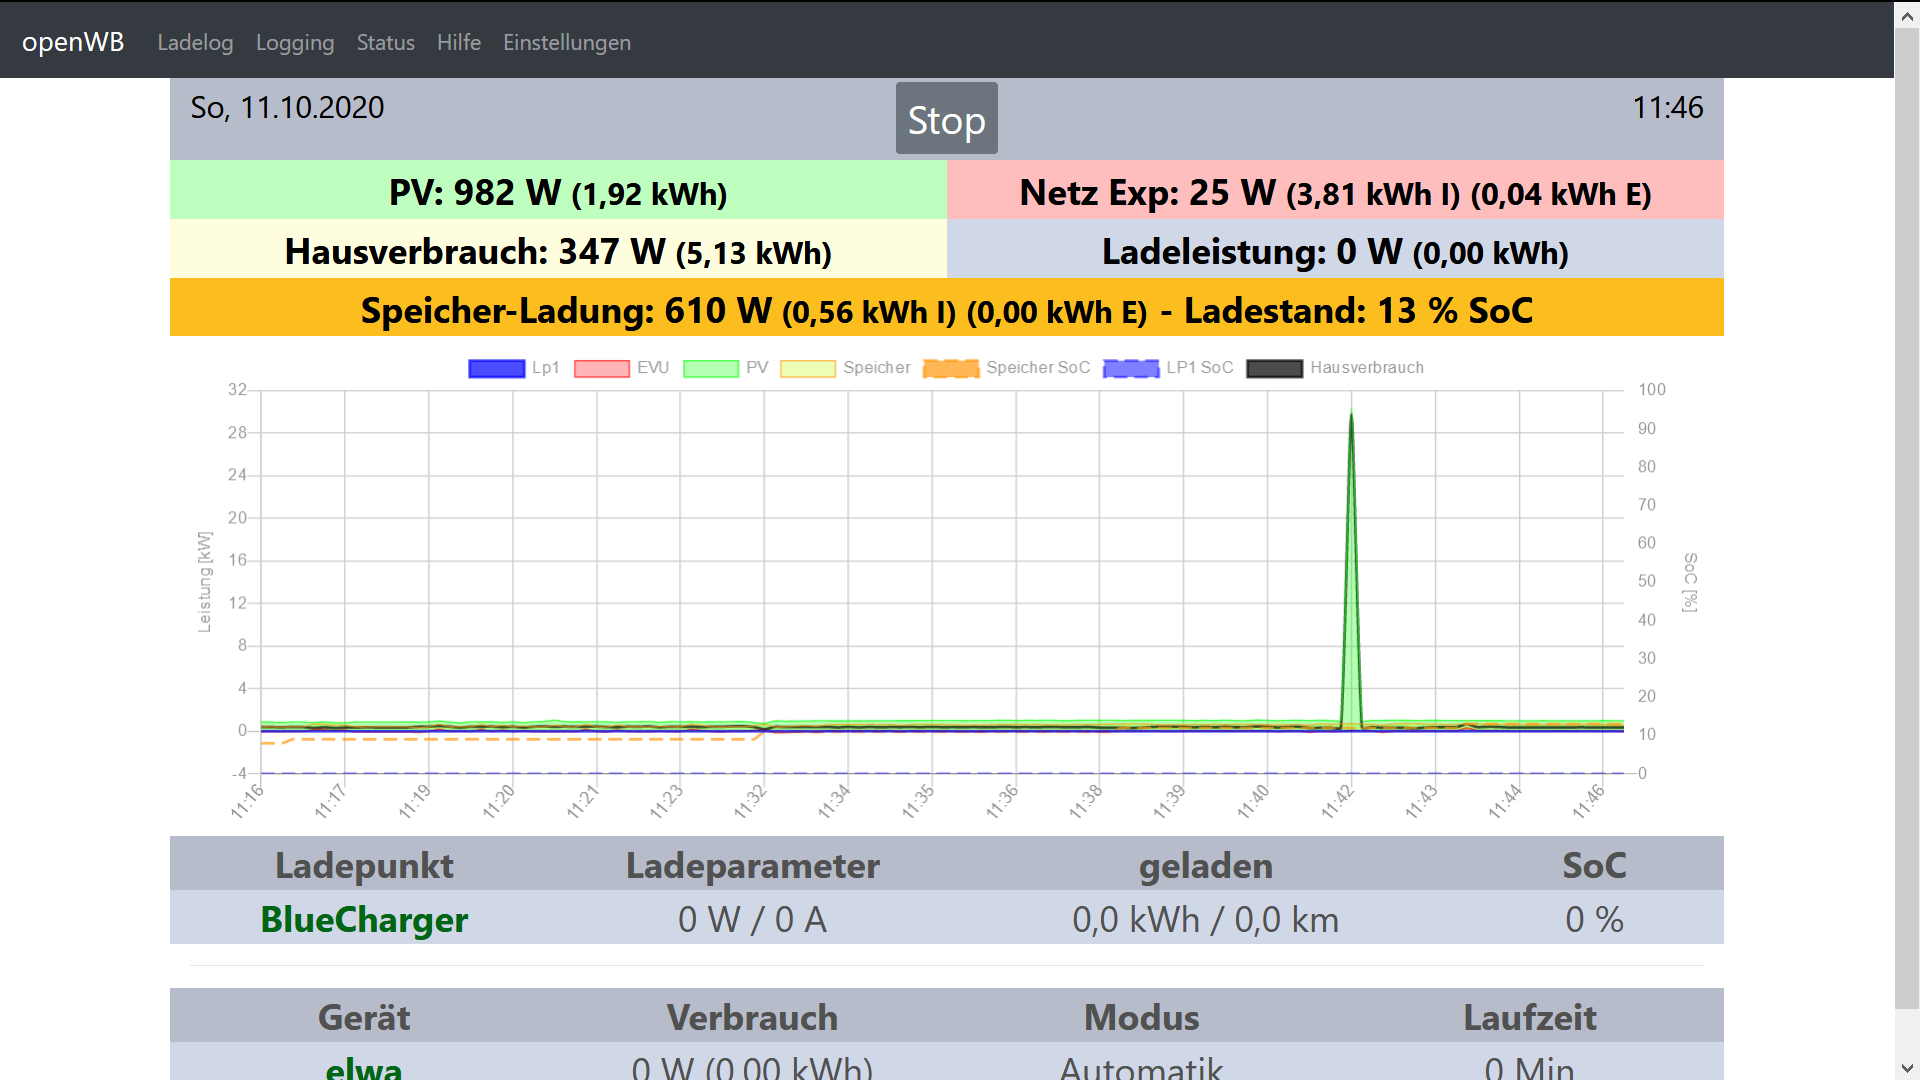Open the Status page

(x=385, y=42)
